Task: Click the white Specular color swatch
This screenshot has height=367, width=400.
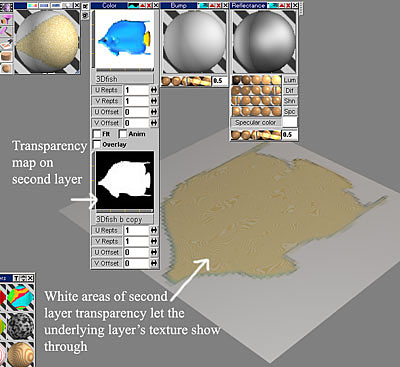Action: tap(290, 122)
